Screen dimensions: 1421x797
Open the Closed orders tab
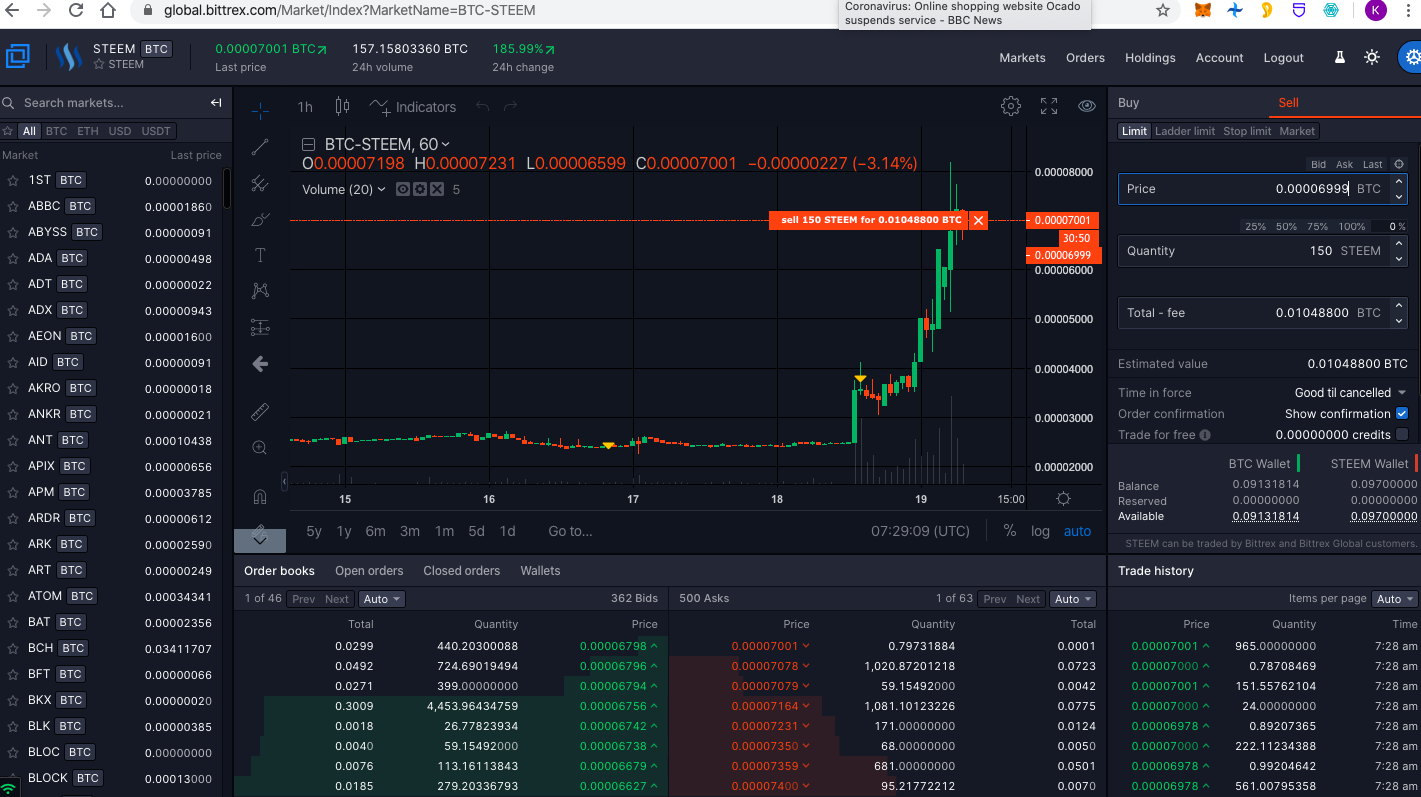click(x=461, y=570)
